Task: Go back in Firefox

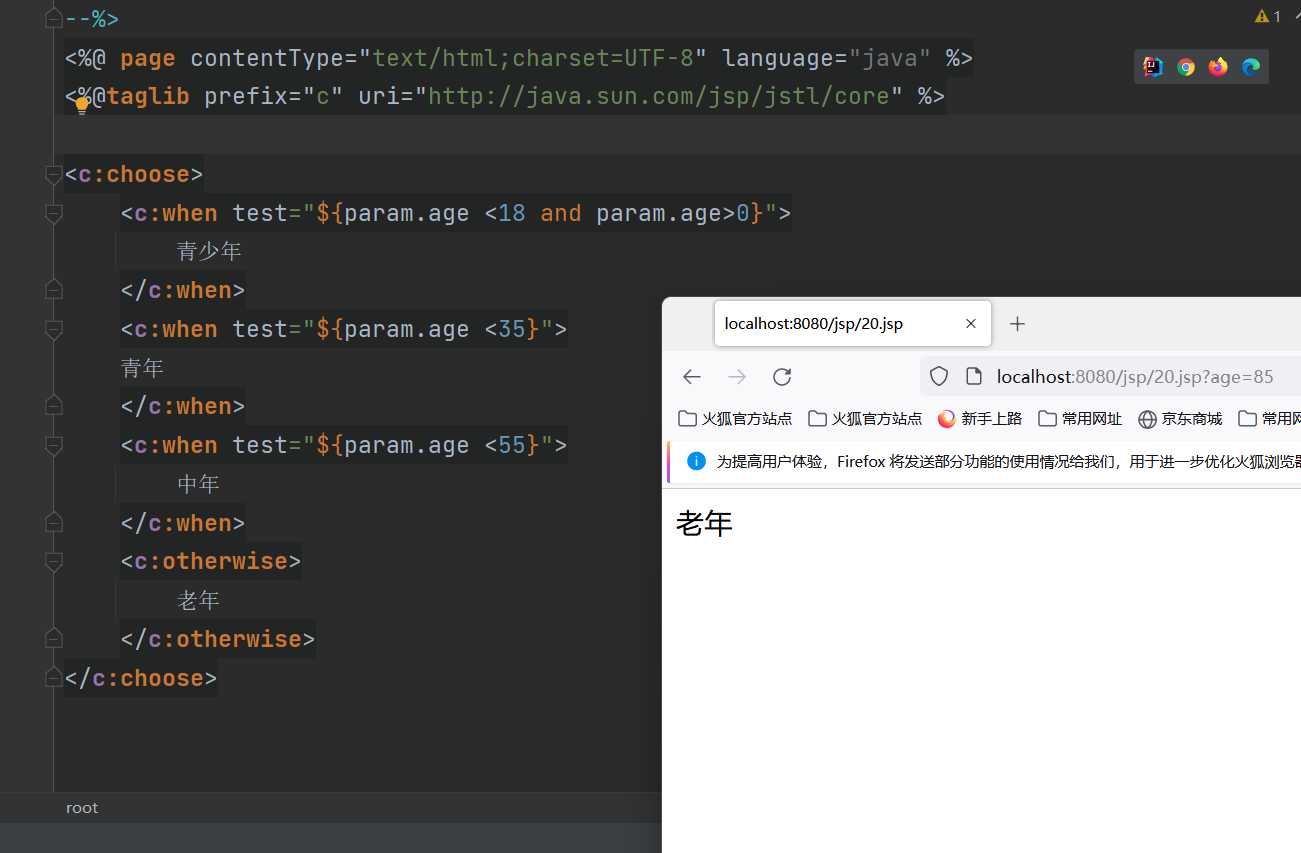Action: point(692,376)
